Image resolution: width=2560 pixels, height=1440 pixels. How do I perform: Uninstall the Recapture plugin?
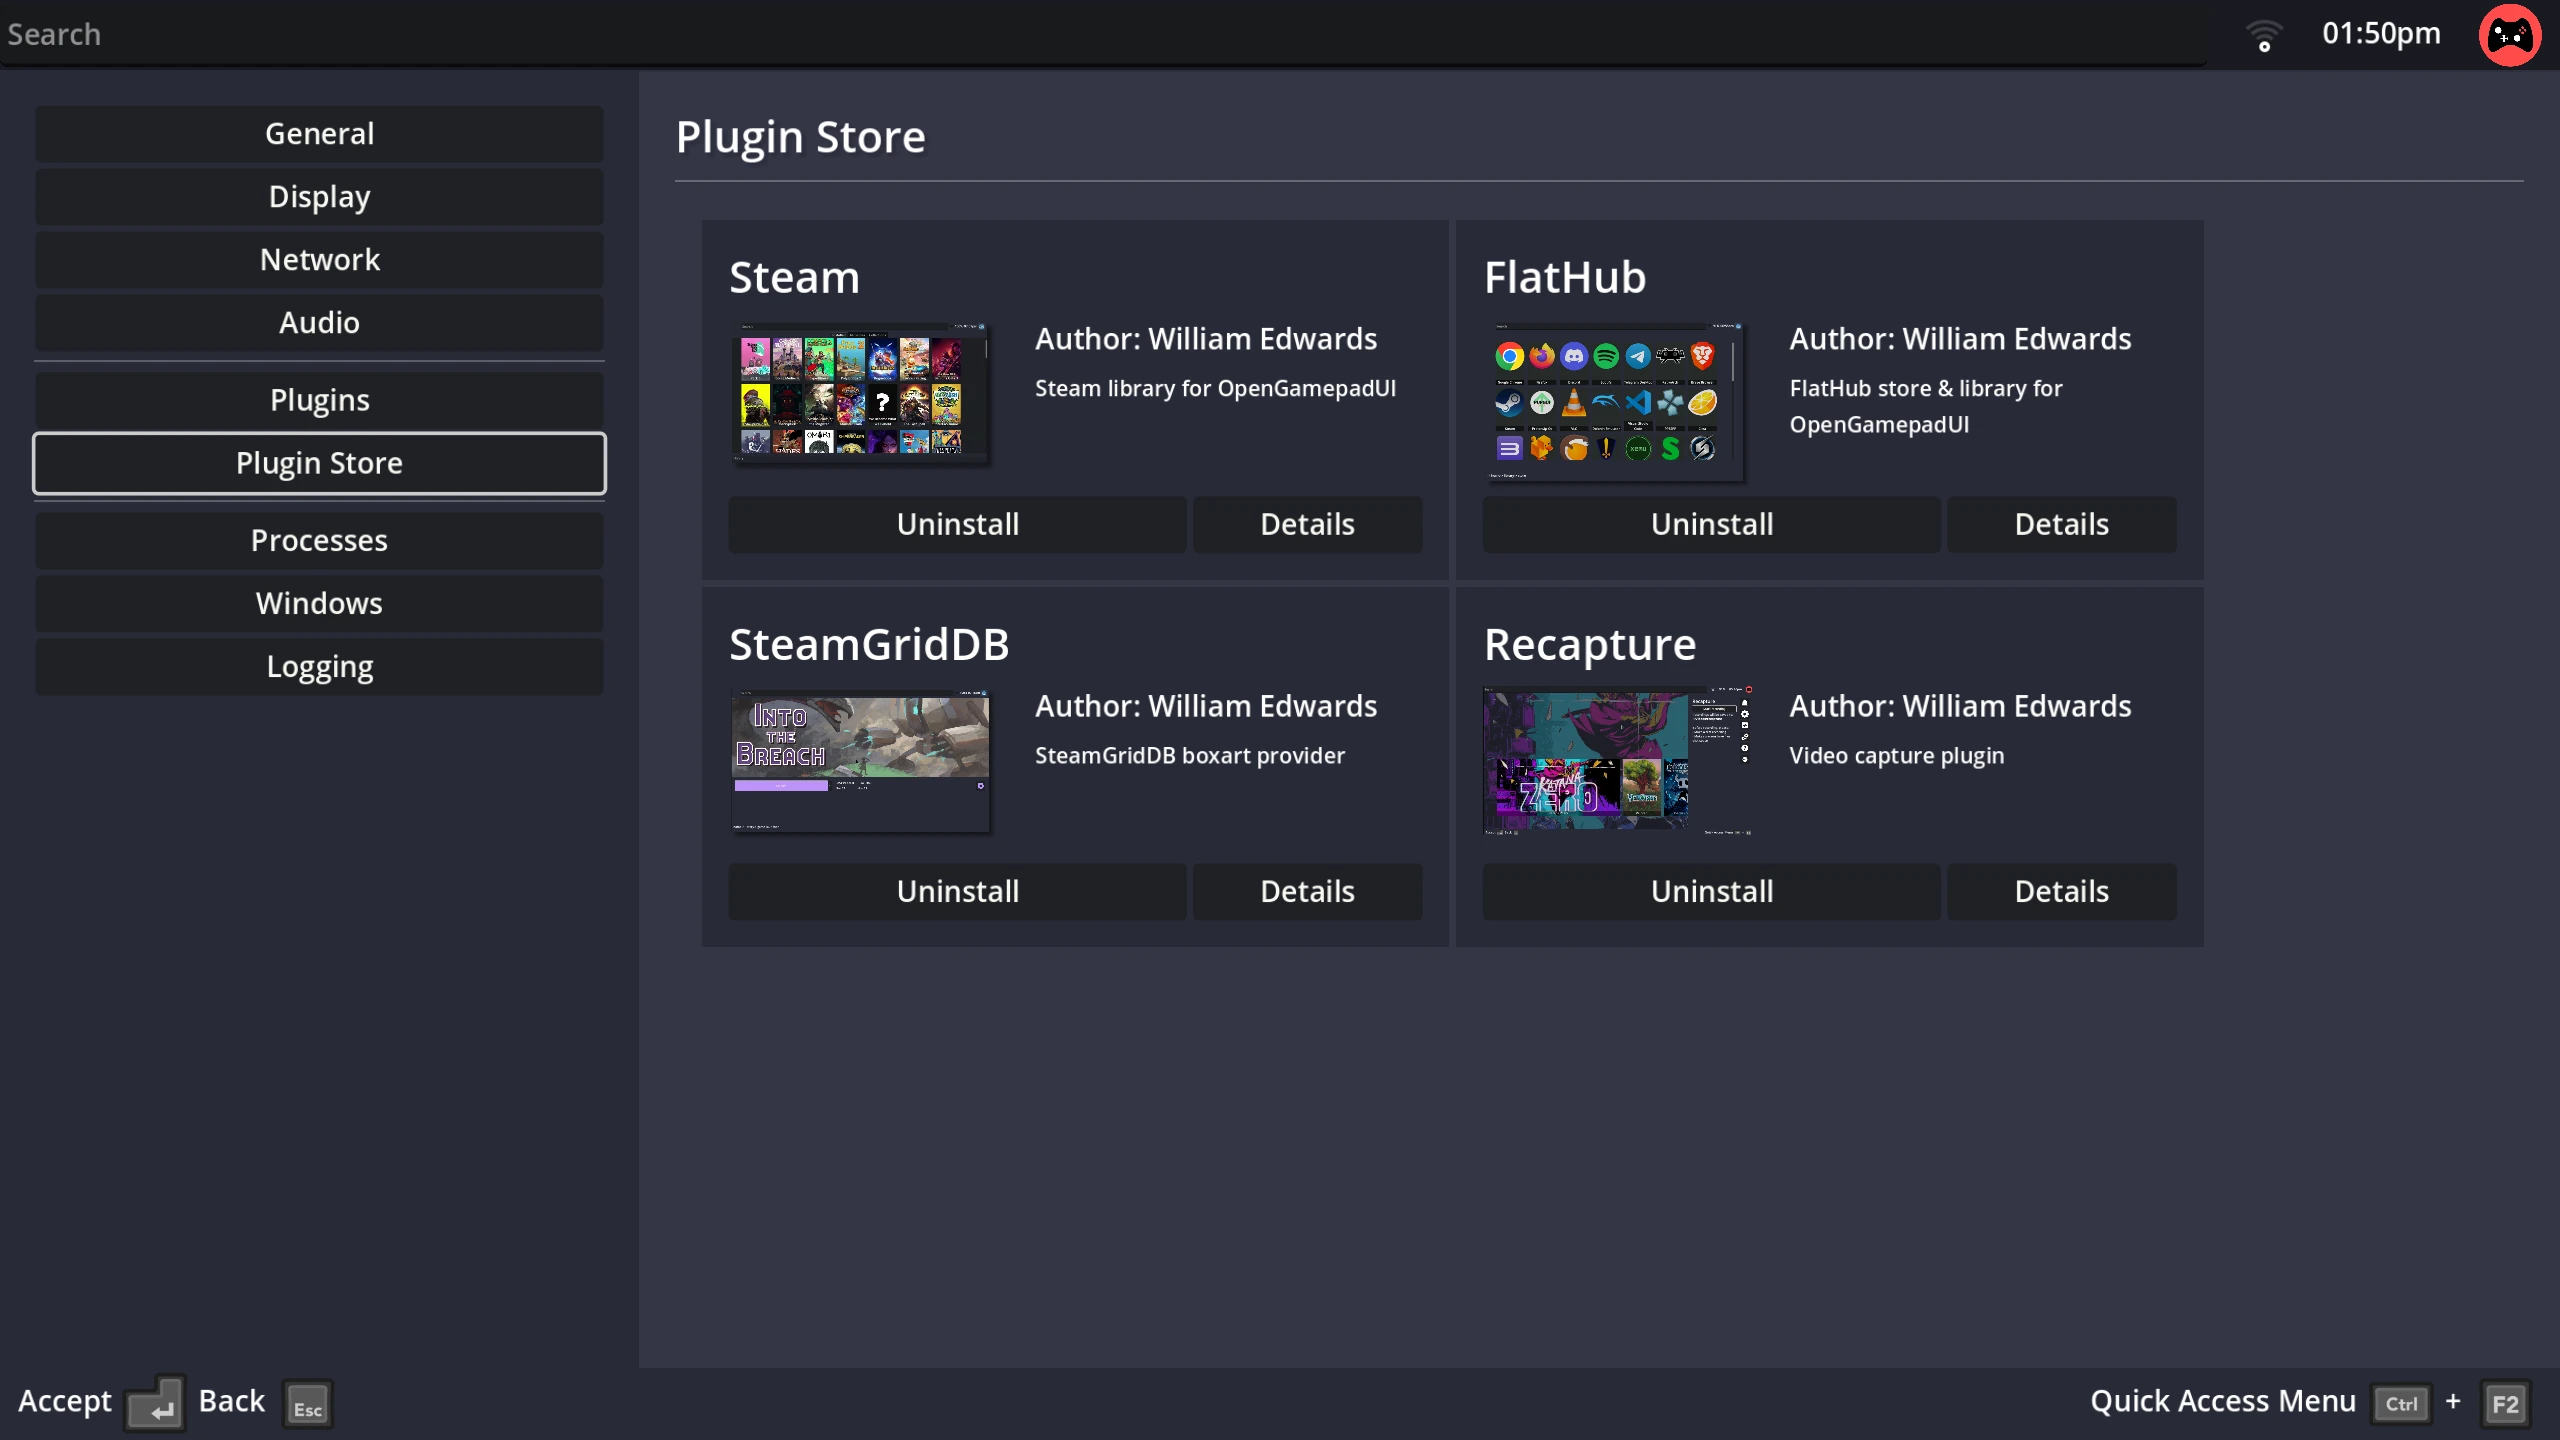coord(1711,891)
